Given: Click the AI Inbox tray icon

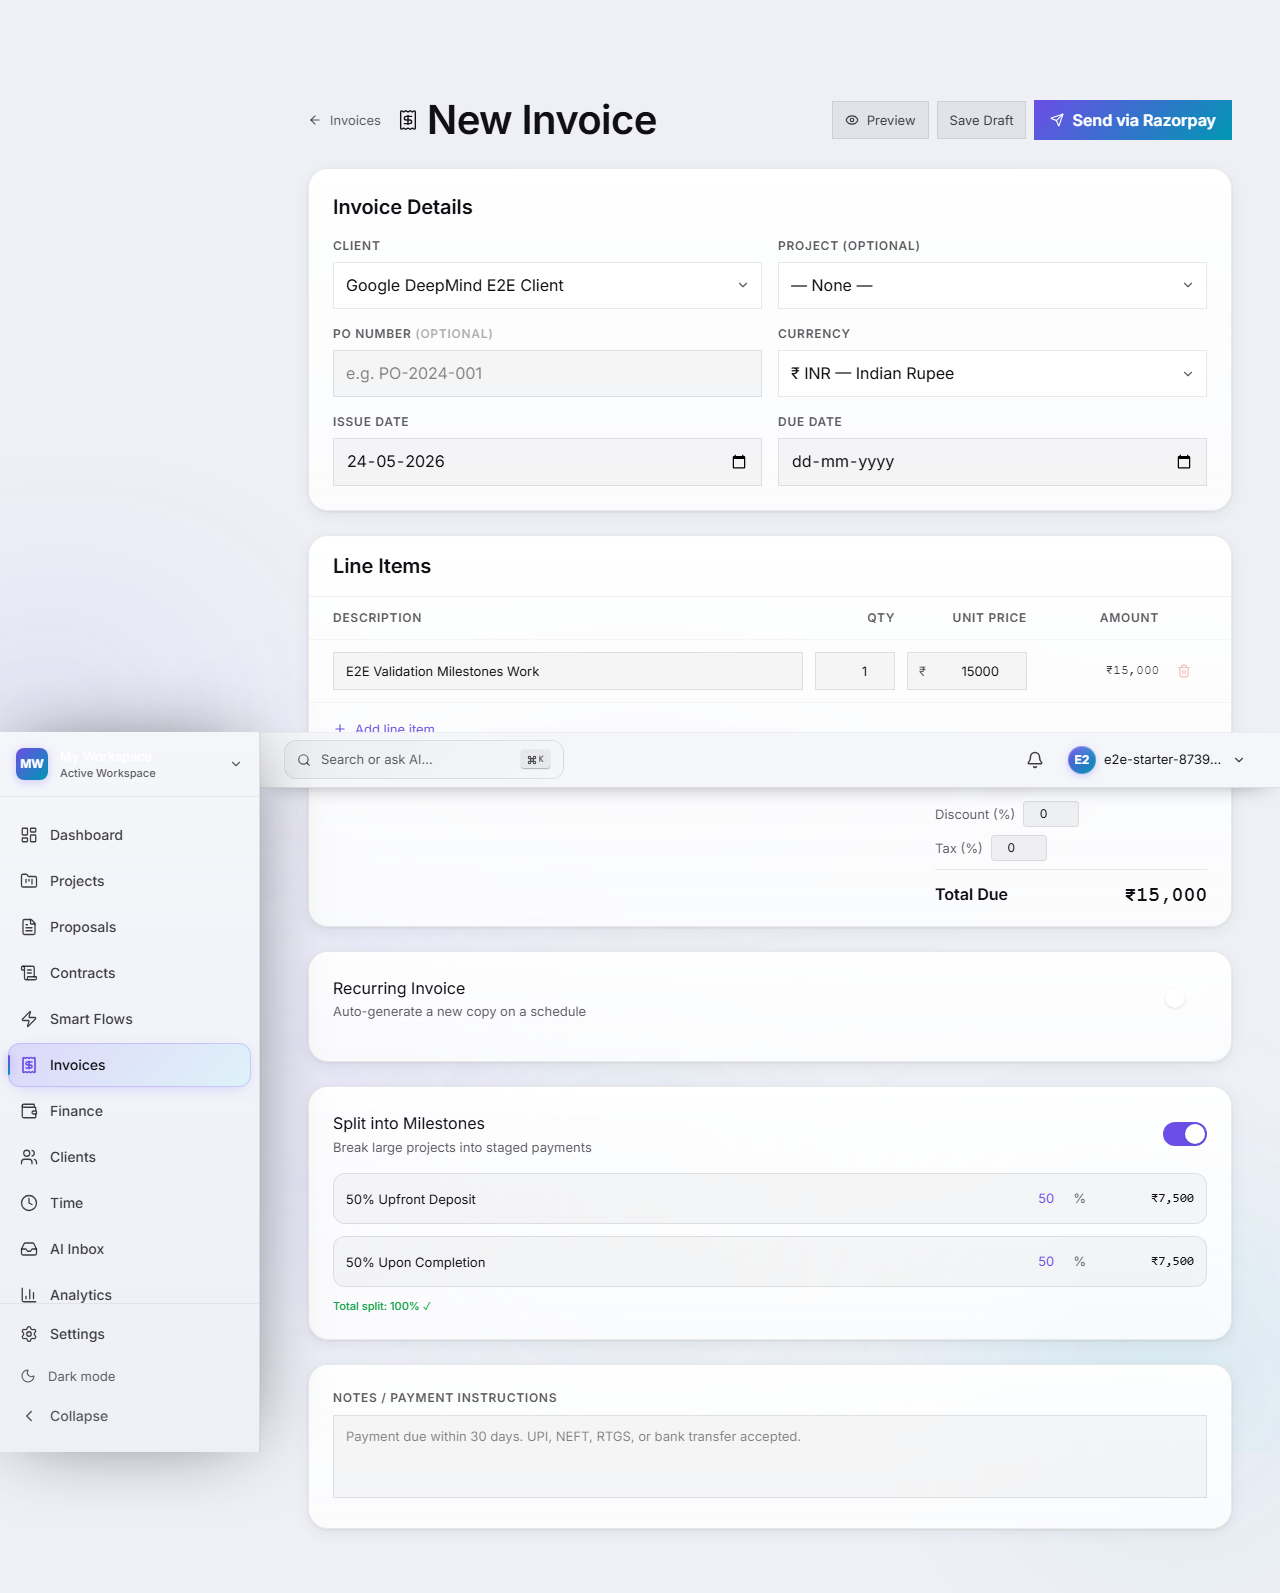Looking at the screenshot, I should coord(29,1249).
